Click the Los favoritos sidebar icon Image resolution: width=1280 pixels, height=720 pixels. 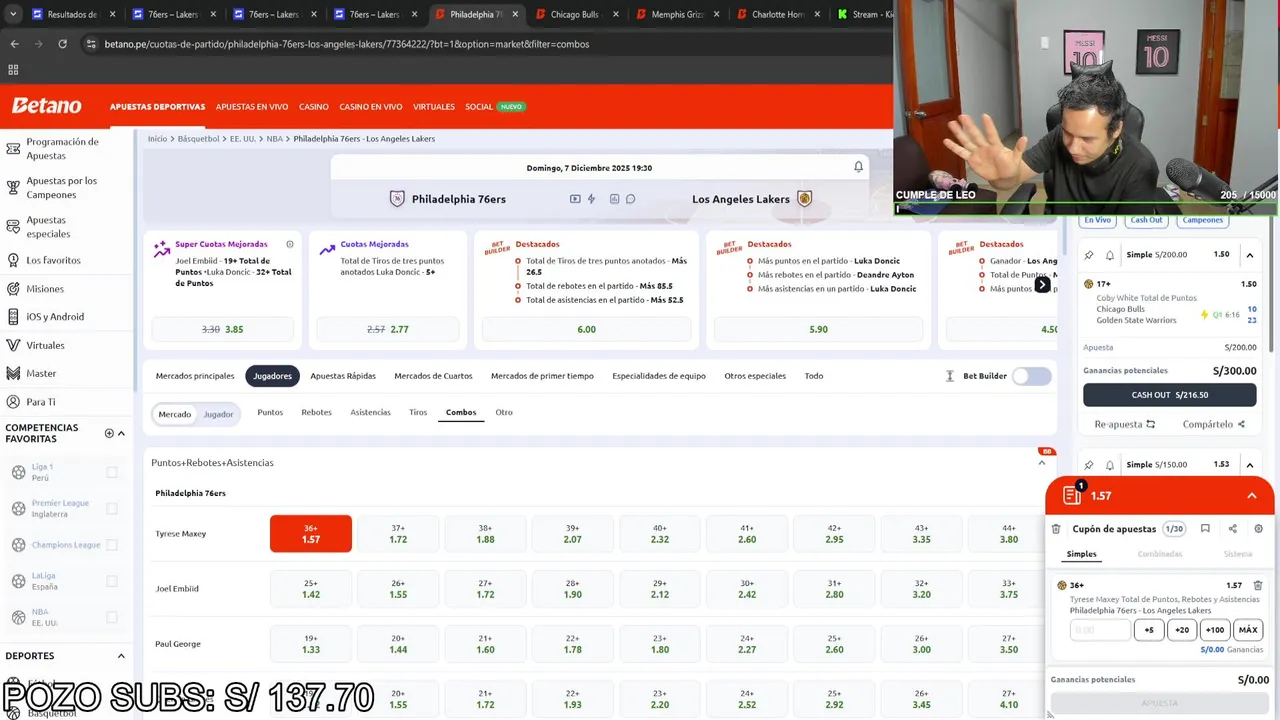click(13, 260)
